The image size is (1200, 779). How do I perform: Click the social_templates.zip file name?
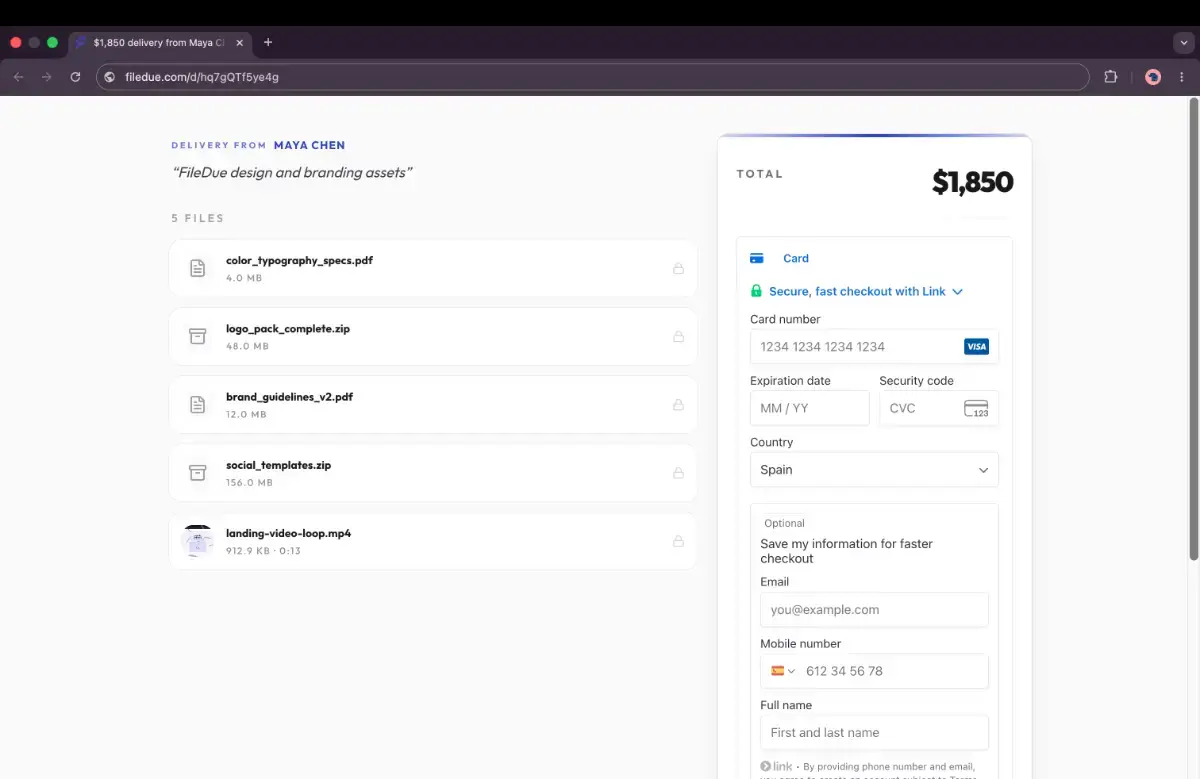(278, 465)
